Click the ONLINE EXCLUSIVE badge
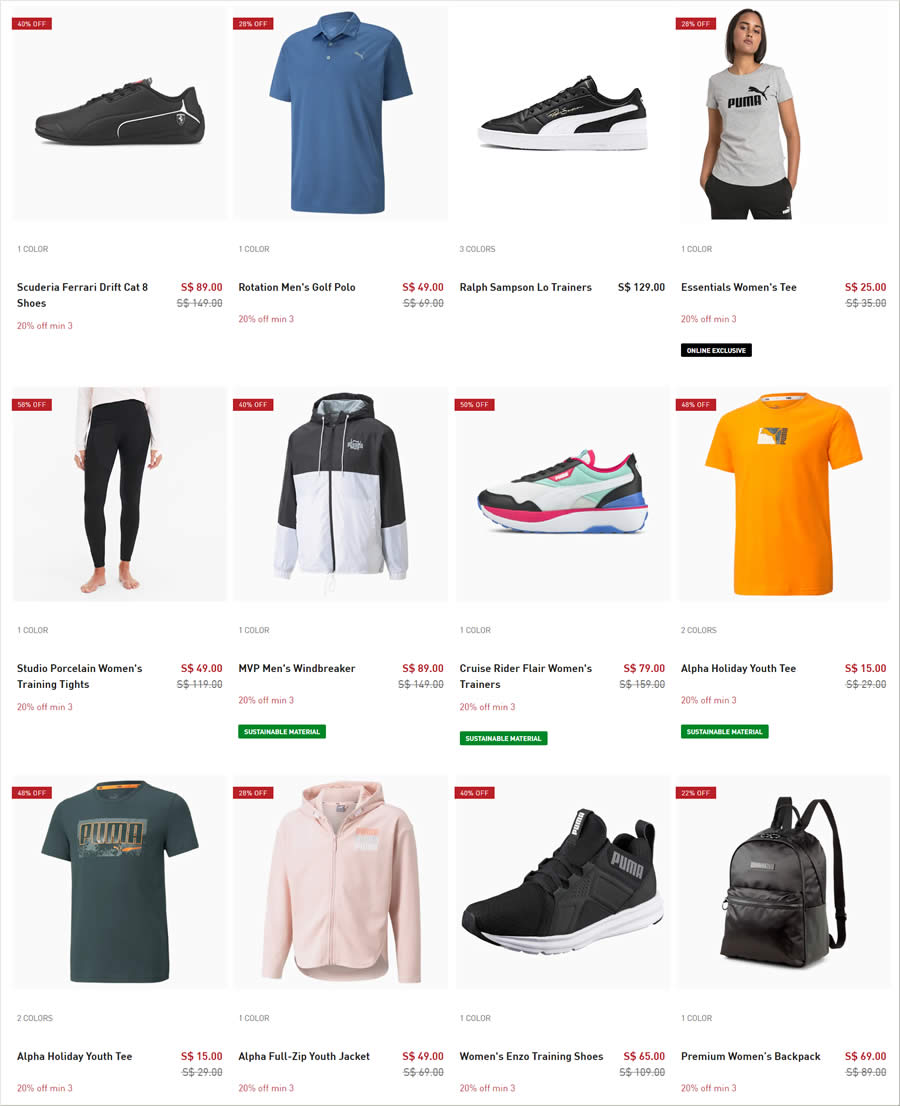Image resolution: width=900 pixels, height=1106 pixels. tap(716, 351)
